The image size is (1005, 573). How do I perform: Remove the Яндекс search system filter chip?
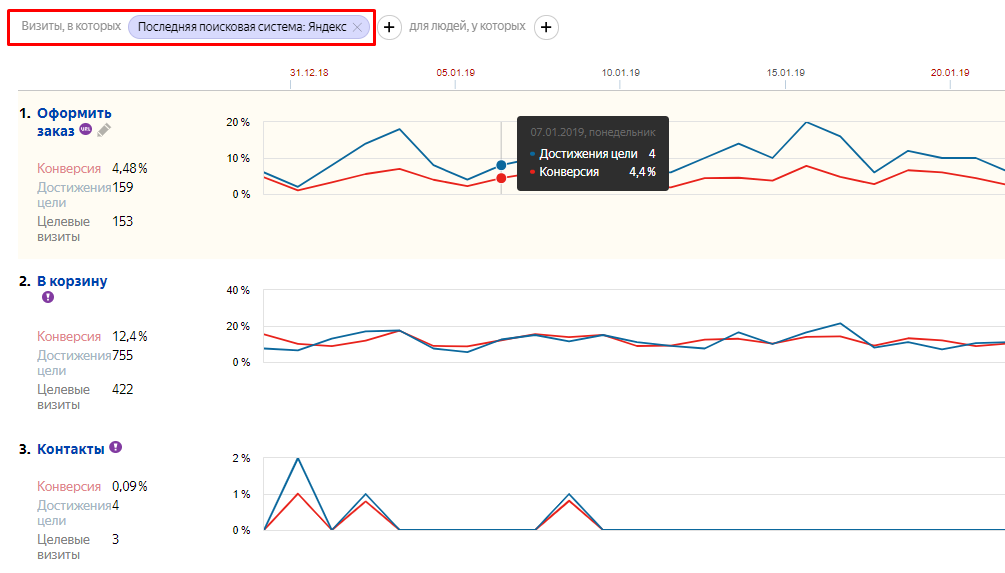(x=357, y=27)
